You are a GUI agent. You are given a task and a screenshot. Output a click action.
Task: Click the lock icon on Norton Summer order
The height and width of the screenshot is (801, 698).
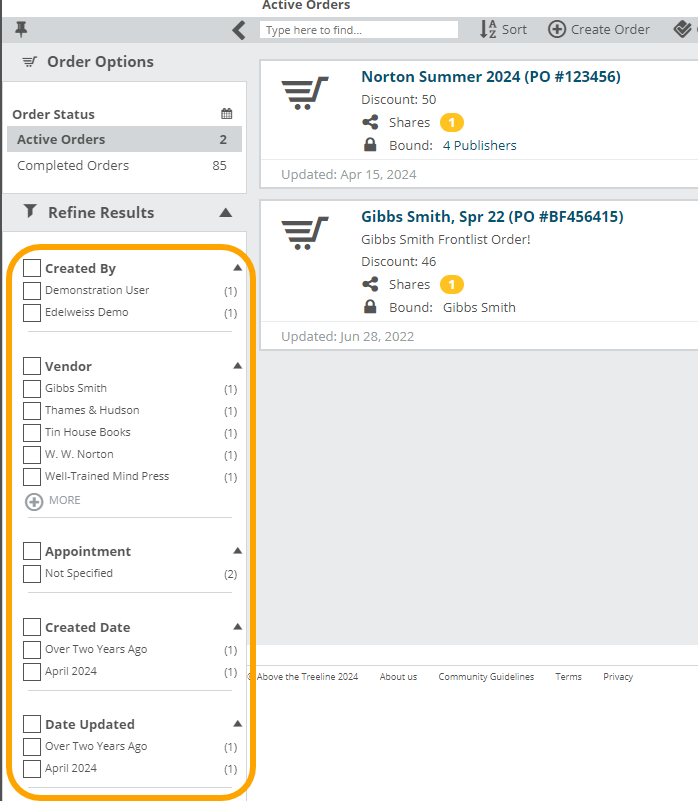[371, 145]
